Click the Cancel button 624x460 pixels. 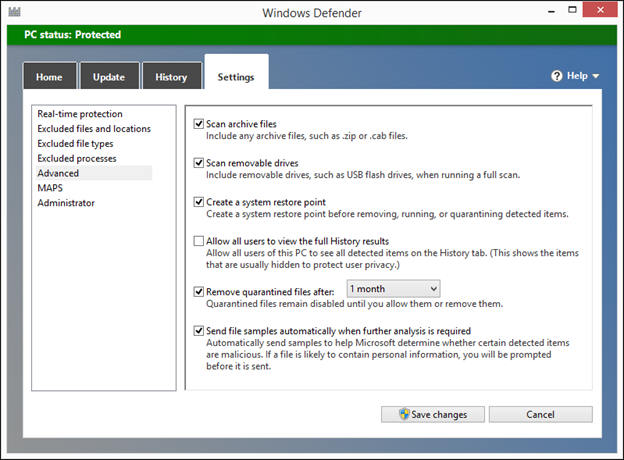(540, 414)
